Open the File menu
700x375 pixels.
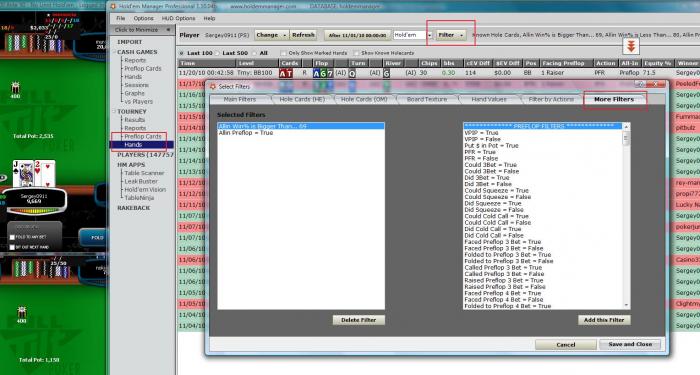click(x=121, y=18)
